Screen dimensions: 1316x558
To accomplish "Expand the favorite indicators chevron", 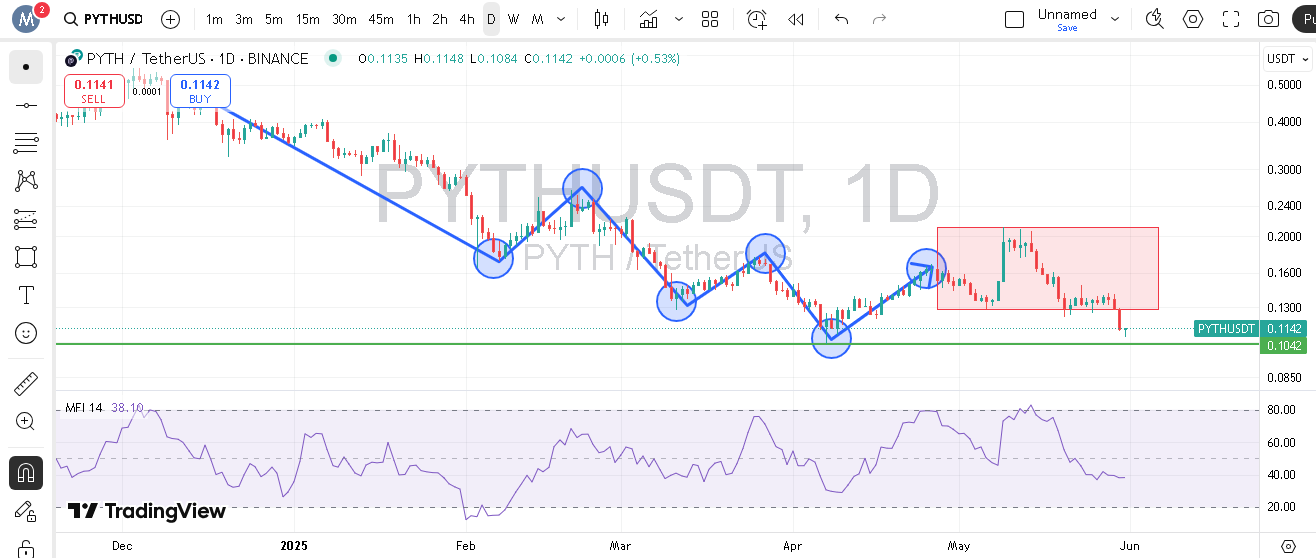I will point(679,19).
